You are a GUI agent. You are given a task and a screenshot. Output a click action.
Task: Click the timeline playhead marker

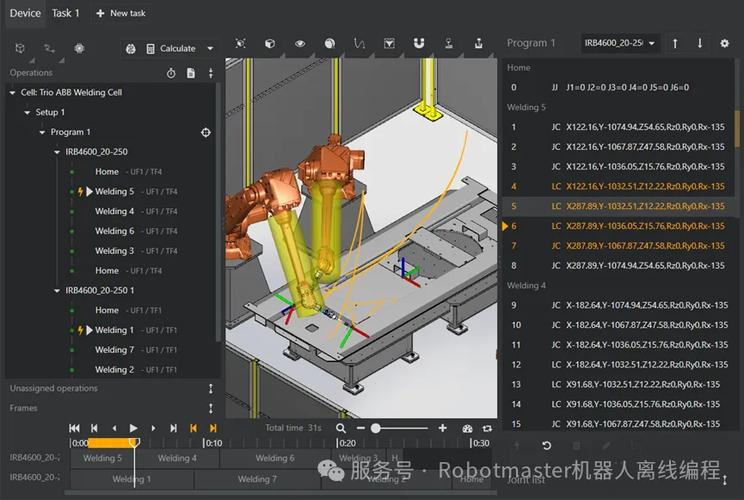135,442
